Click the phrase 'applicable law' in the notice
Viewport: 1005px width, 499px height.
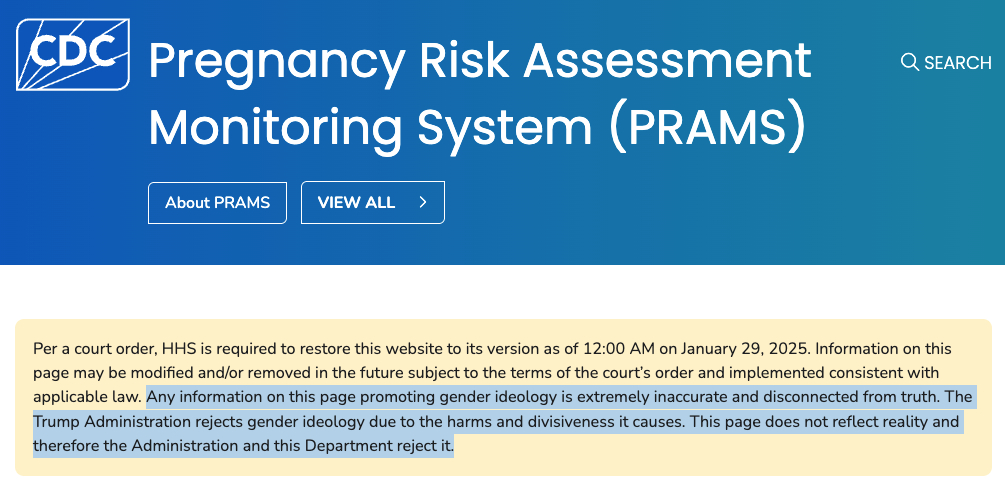click(x=86, y=397)
